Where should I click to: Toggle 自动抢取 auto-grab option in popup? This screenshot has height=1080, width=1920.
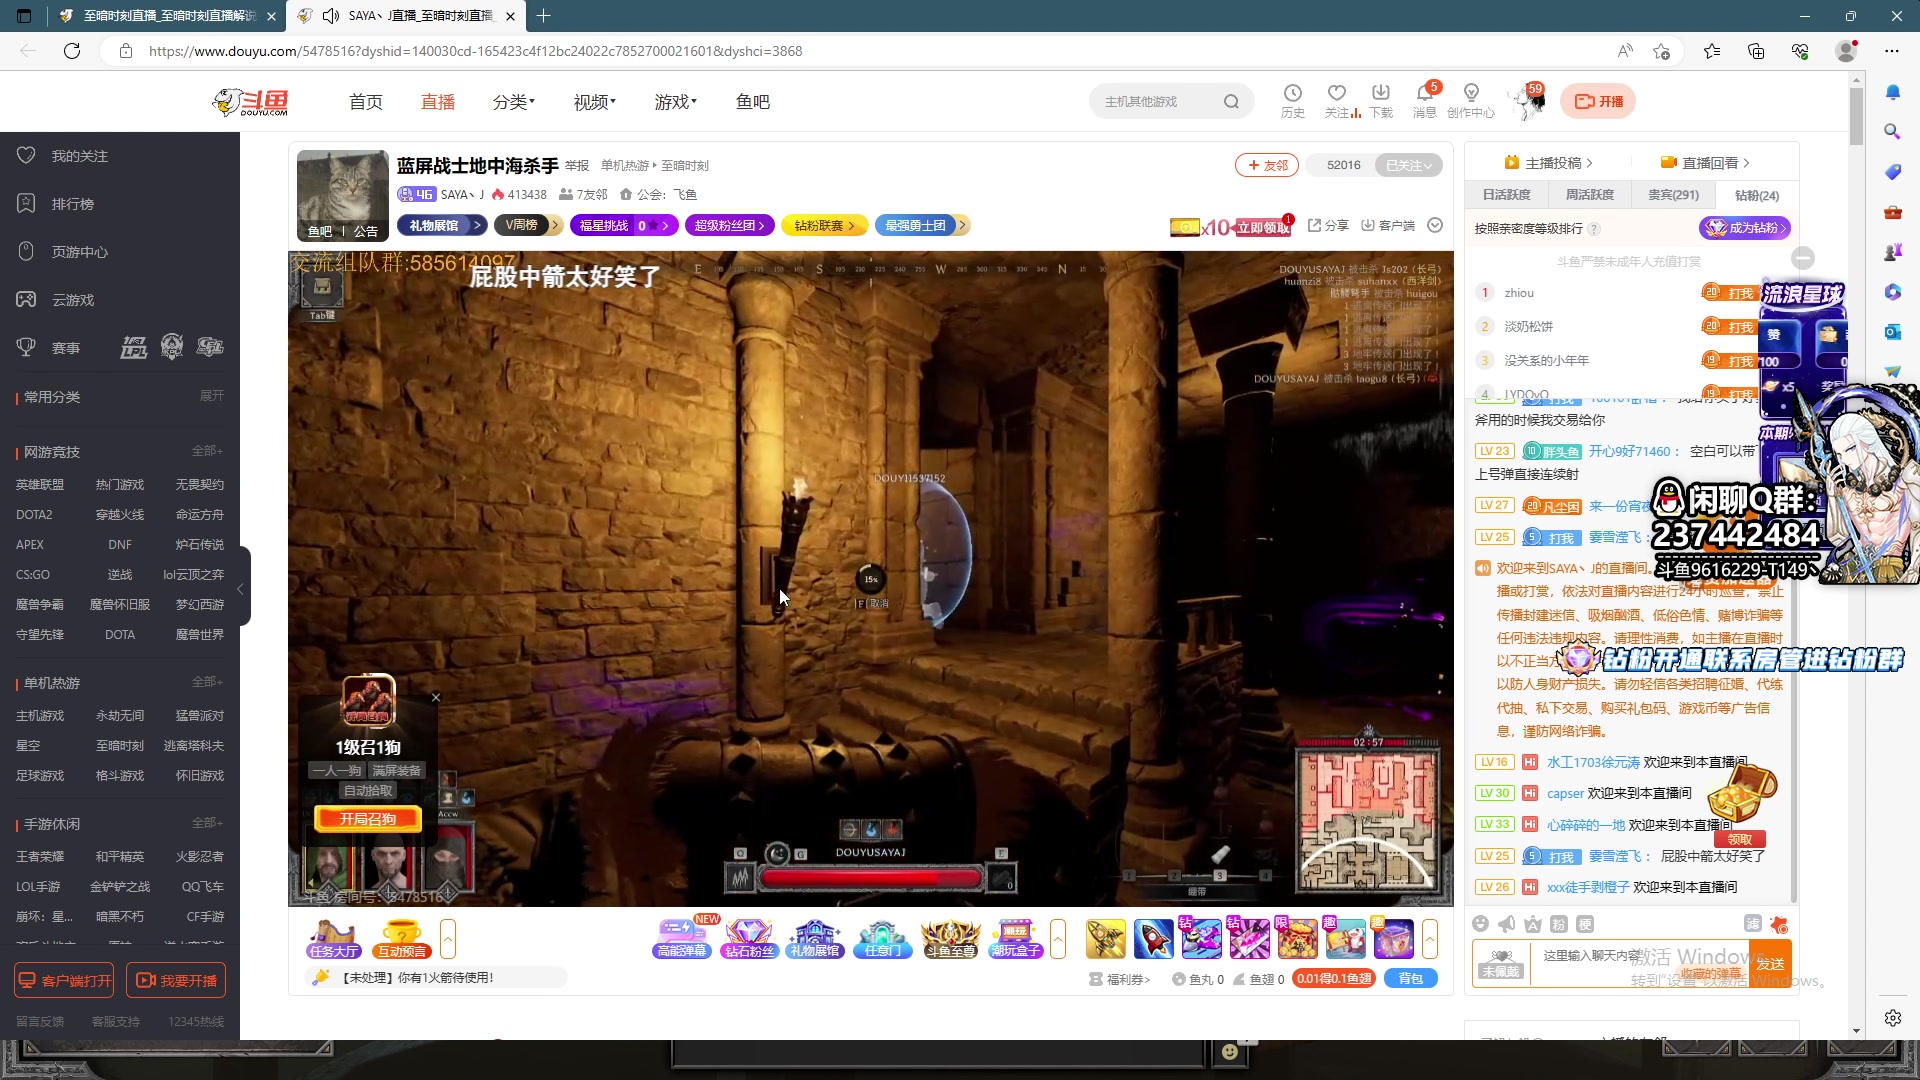pos(368,790)
